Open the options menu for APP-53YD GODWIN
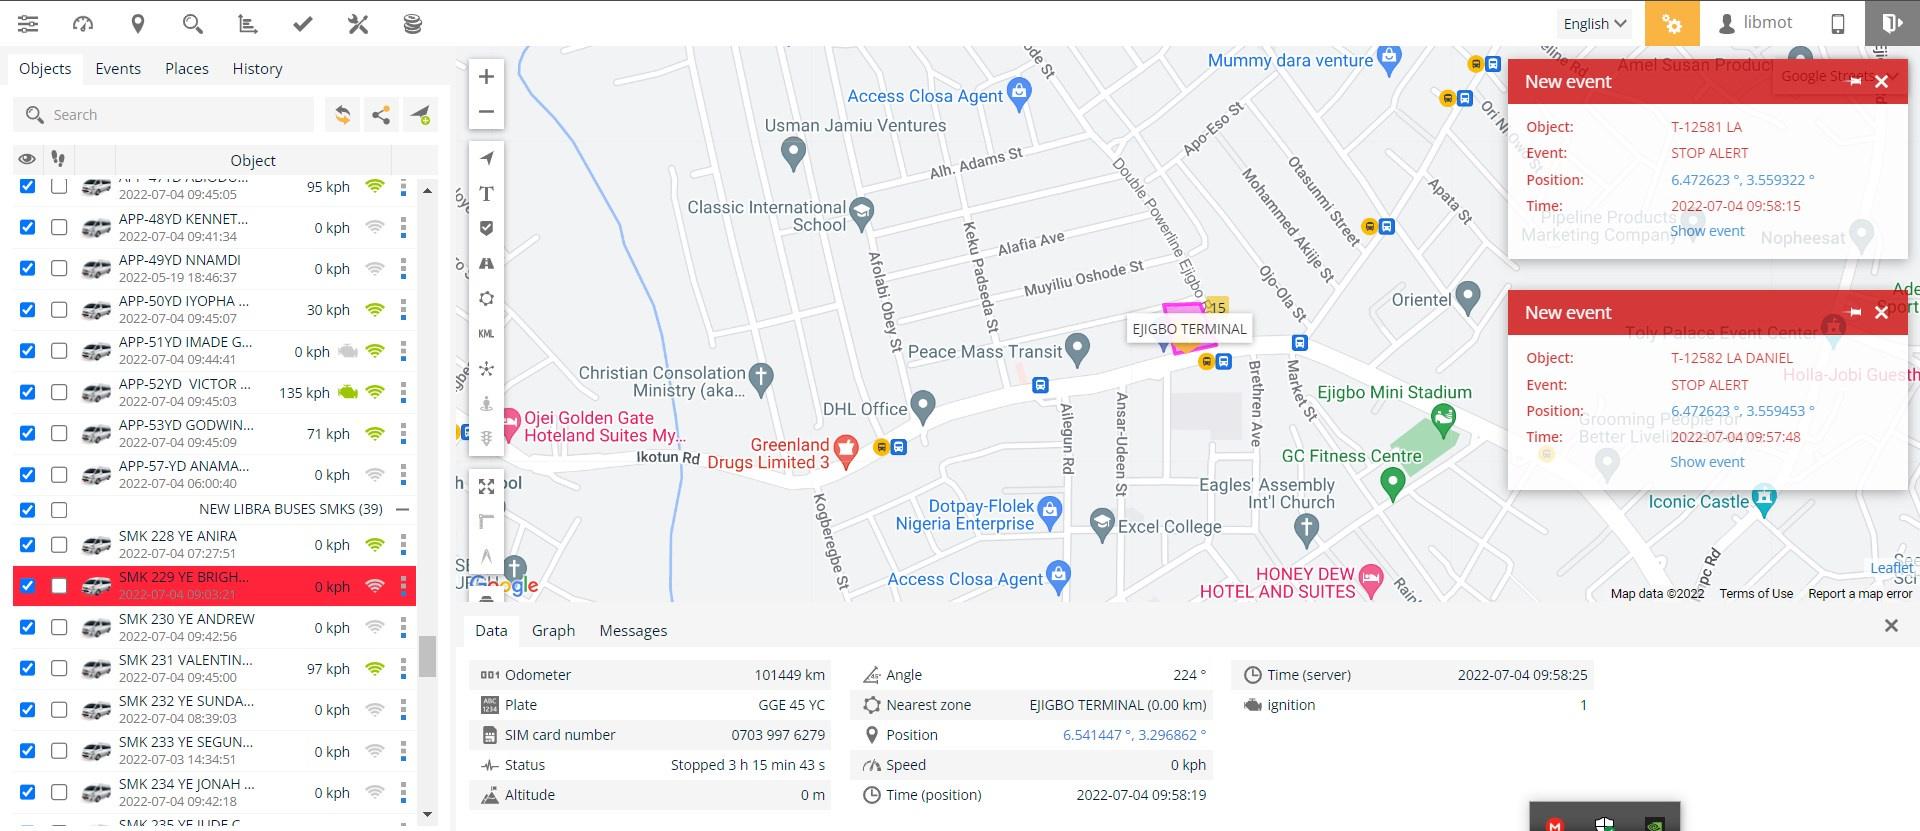 coord(403,434)
